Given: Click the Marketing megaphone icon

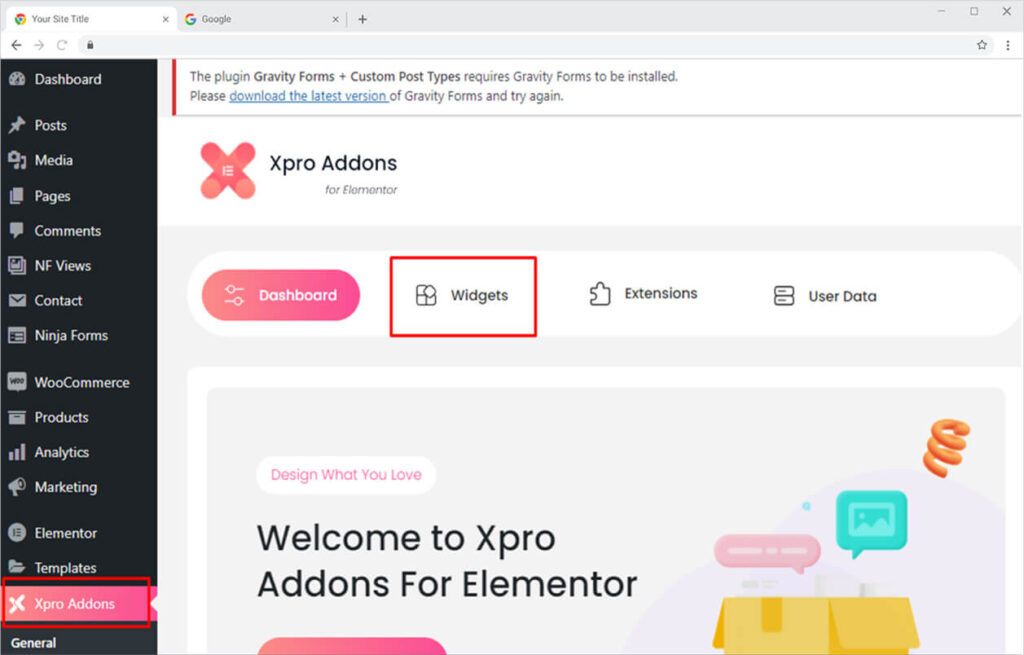Looking at the screenshot, I should click(x=17, y=487).
